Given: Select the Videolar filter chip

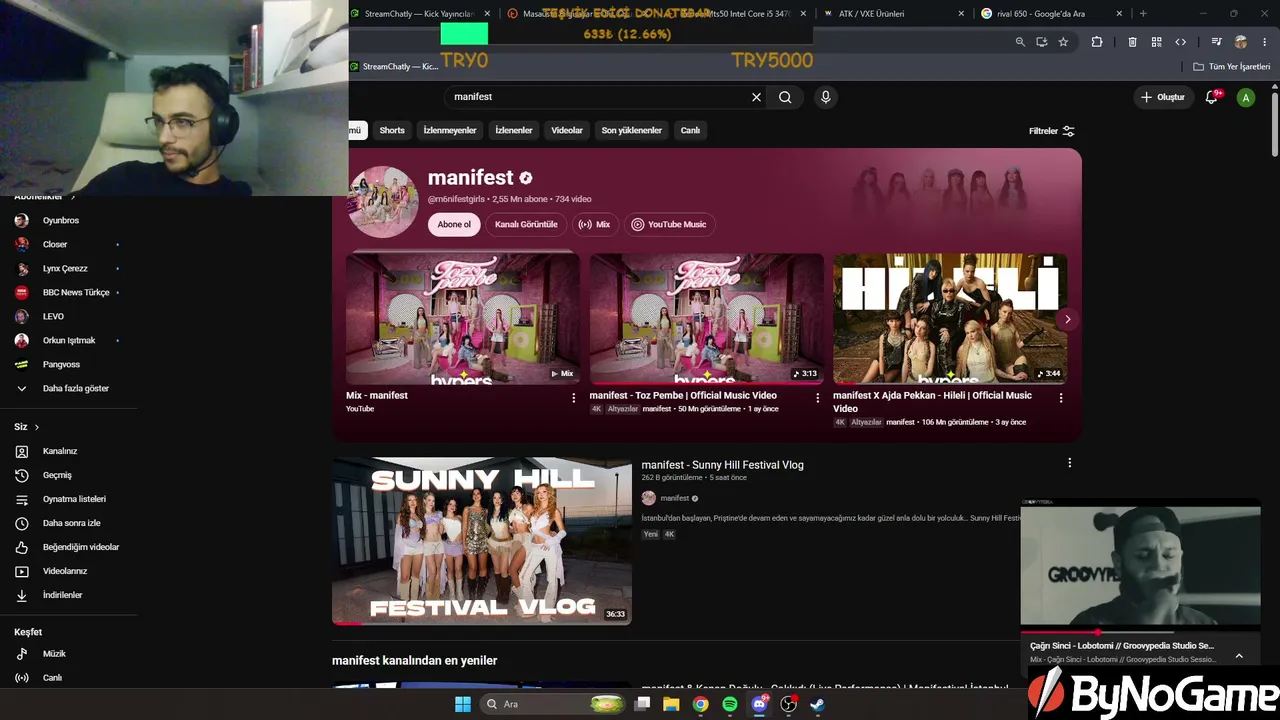Looking at the screenshot, I should [567, 130].
